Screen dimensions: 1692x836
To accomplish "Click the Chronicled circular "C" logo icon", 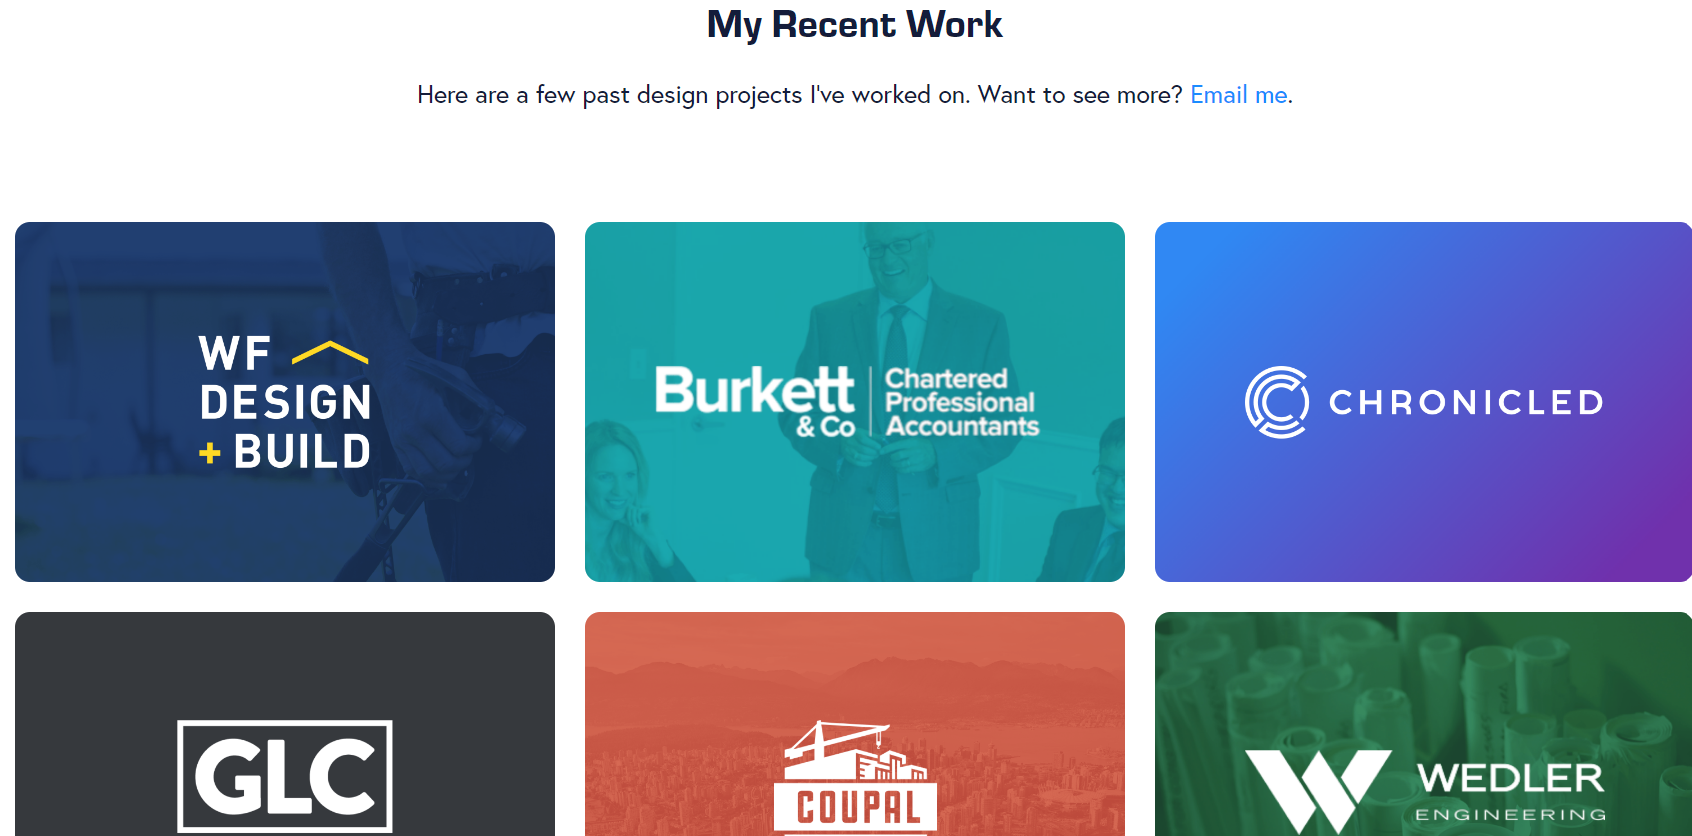I will coord(1277,402).
